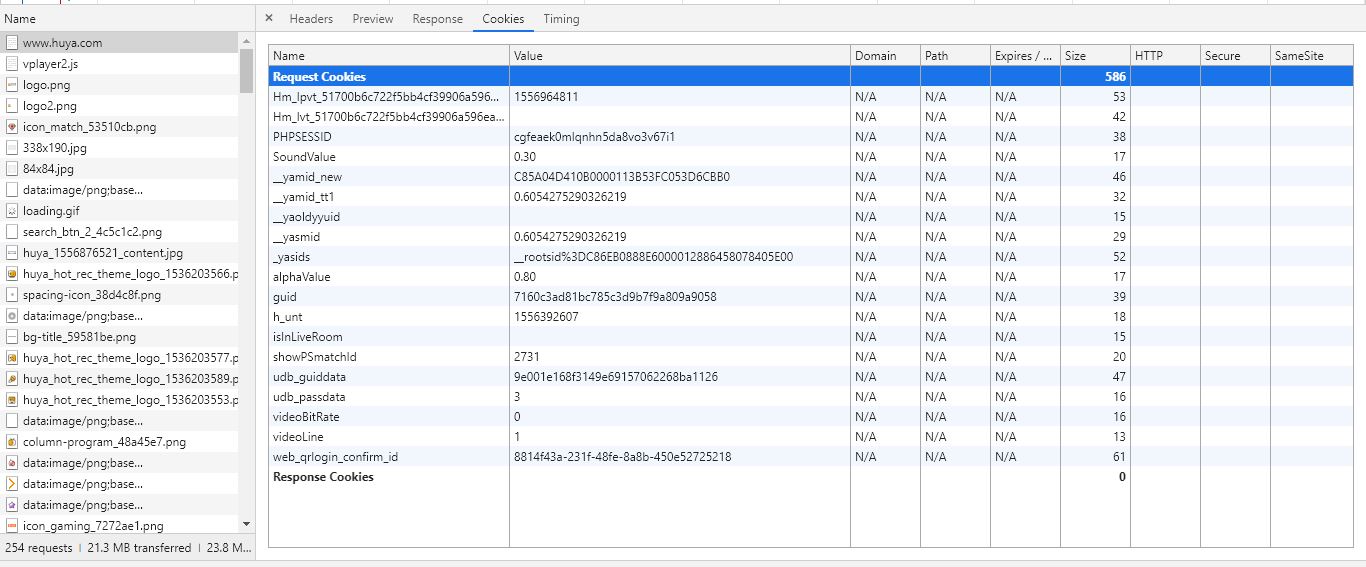Click the vplayer2.js file icon
The image size is (1366, 567).
[12, 64]
